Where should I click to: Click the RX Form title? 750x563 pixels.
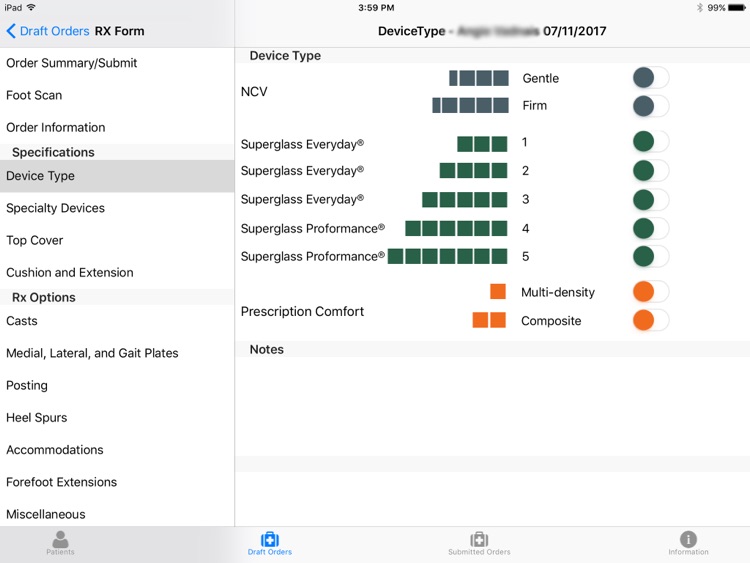point(120,31)
